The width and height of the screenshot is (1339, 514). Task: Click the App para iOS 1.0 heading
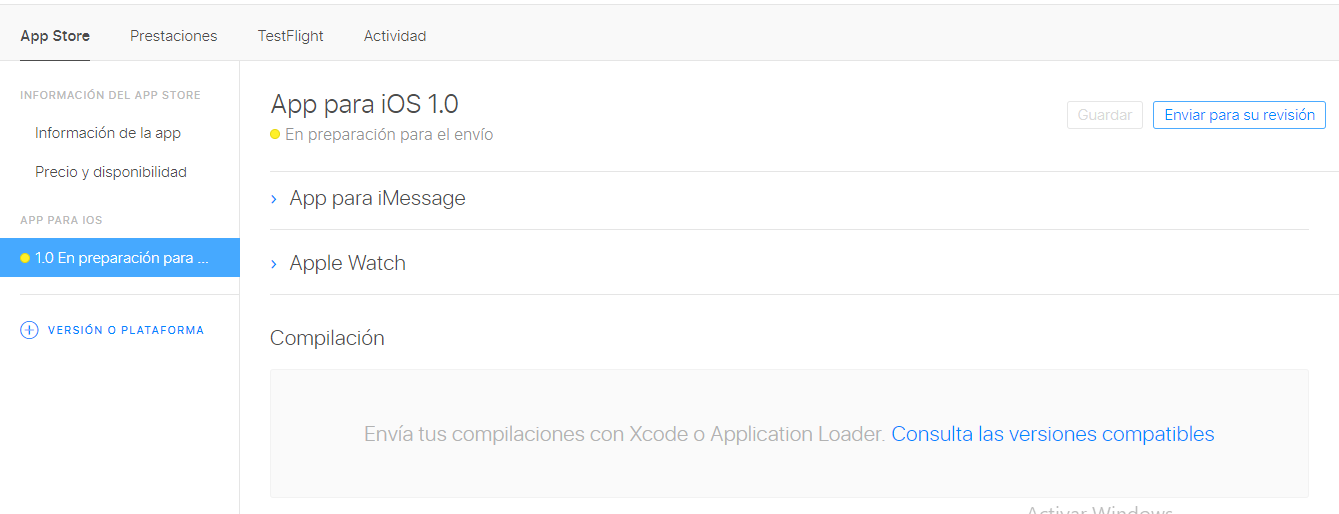pyautogui.click(x=364, y=104)
